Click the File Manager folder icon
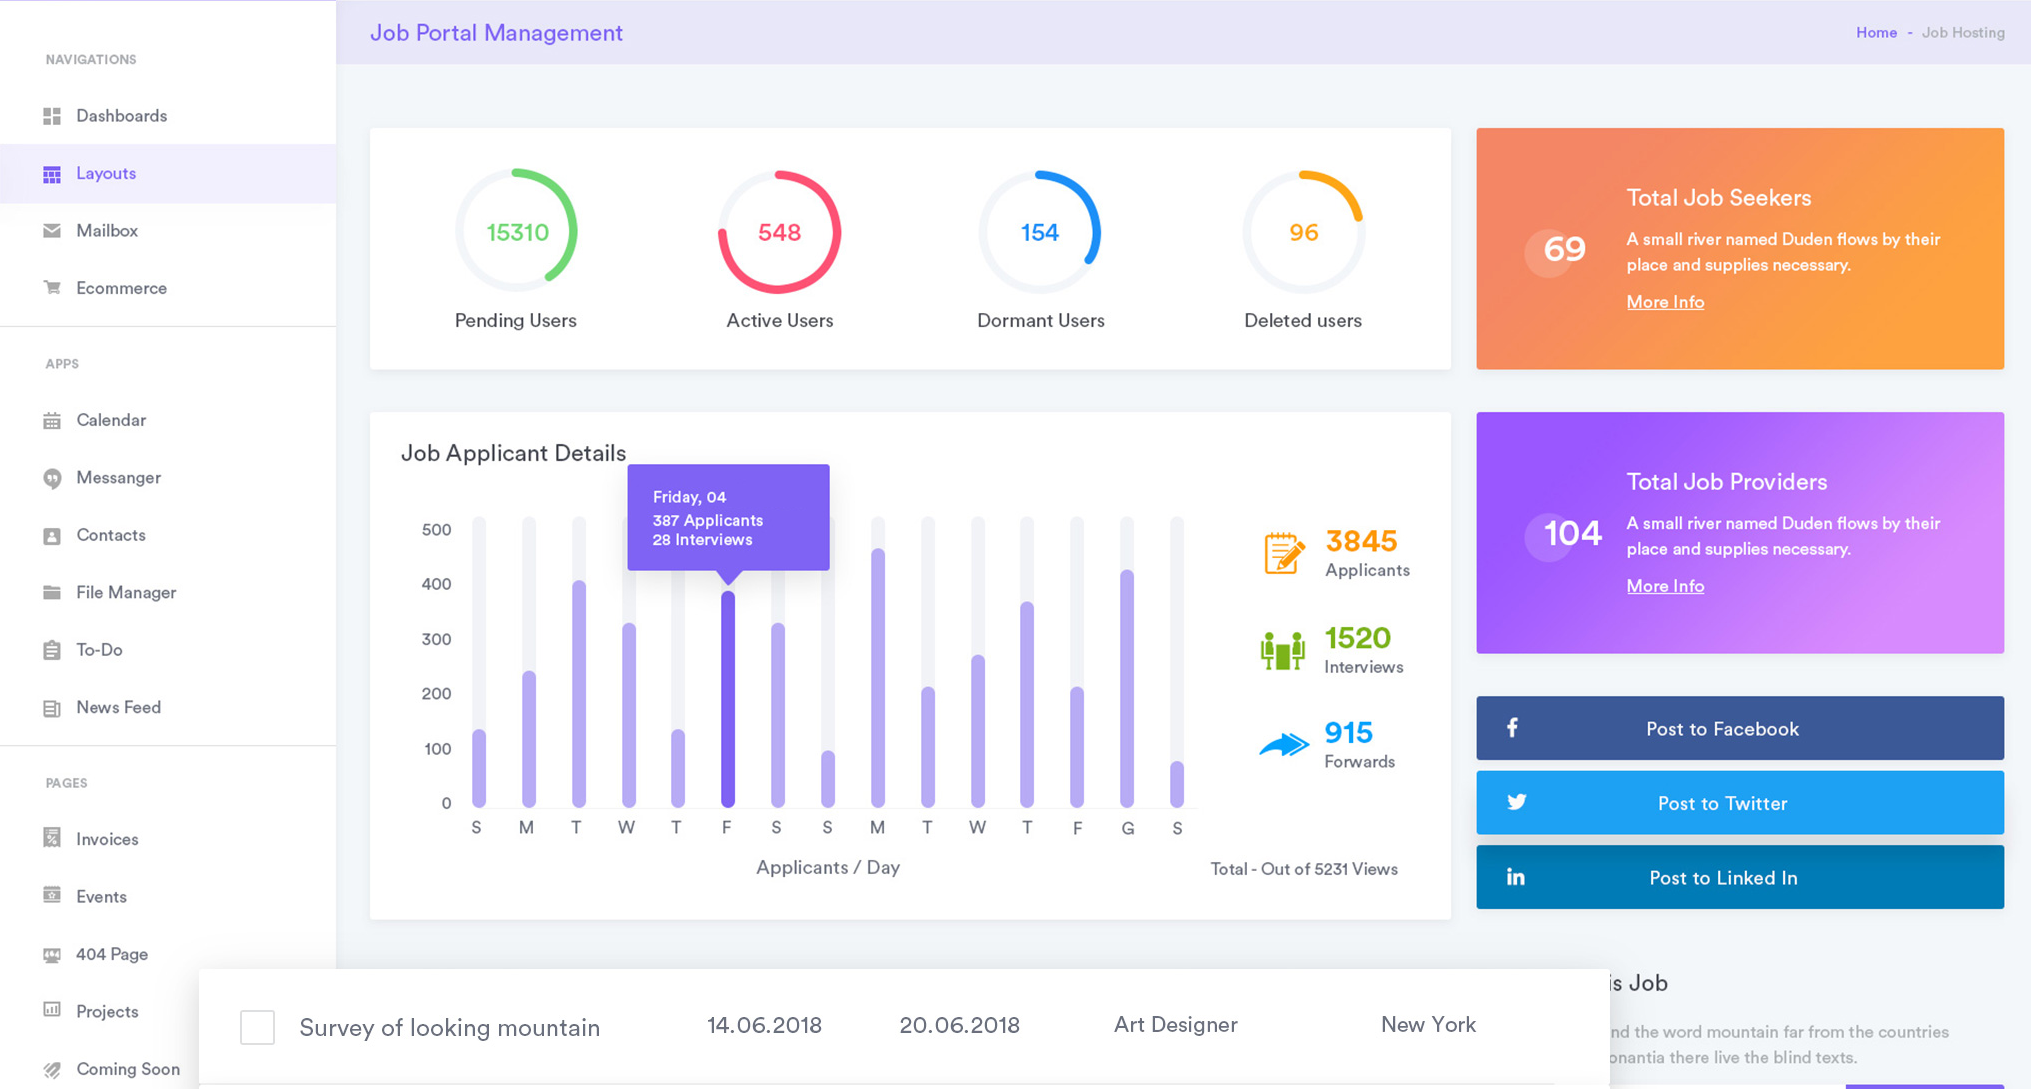This screenshot has height=1089, width=2031. (52, 593)
